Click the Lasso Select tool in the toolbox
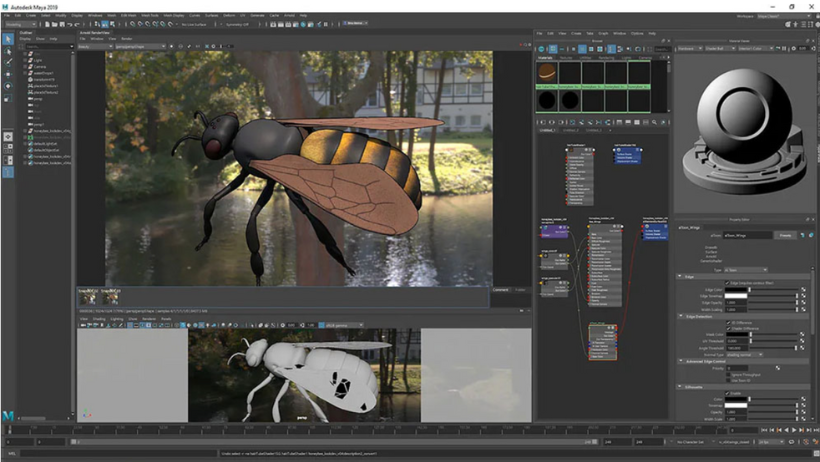Screen dimensions: 820x462 pyautogui.click(x=8, y=51)
